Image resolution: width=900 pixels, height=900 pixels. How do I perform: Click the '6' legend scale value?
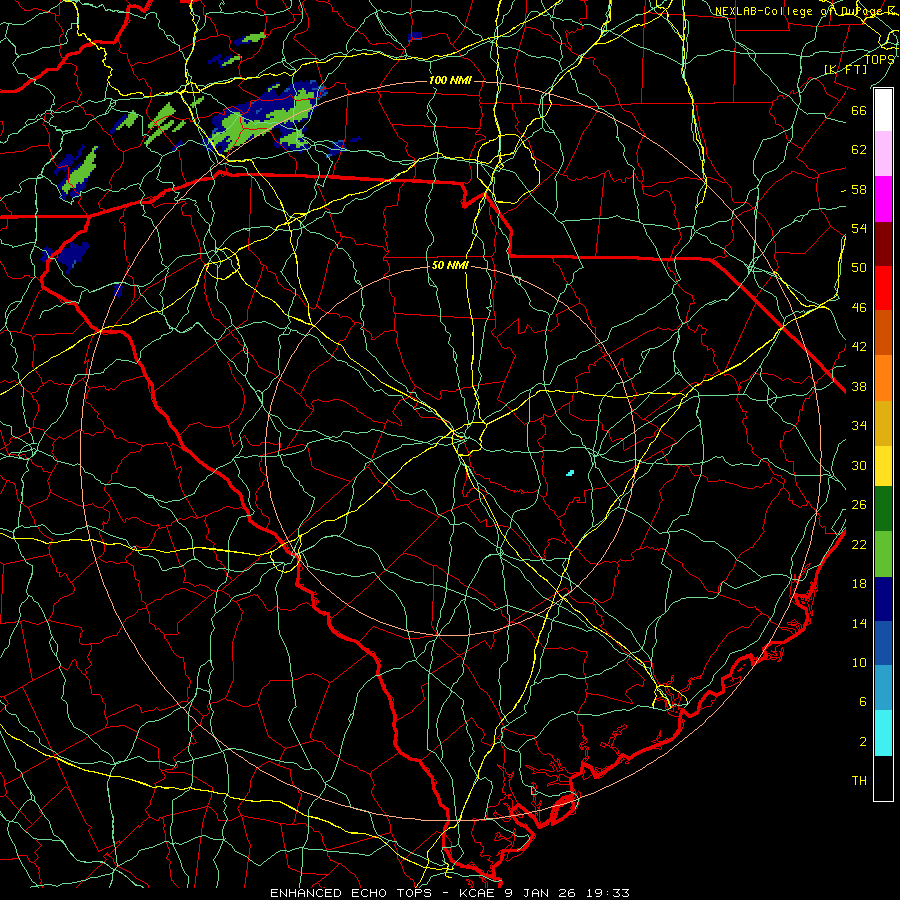point(863,701)
